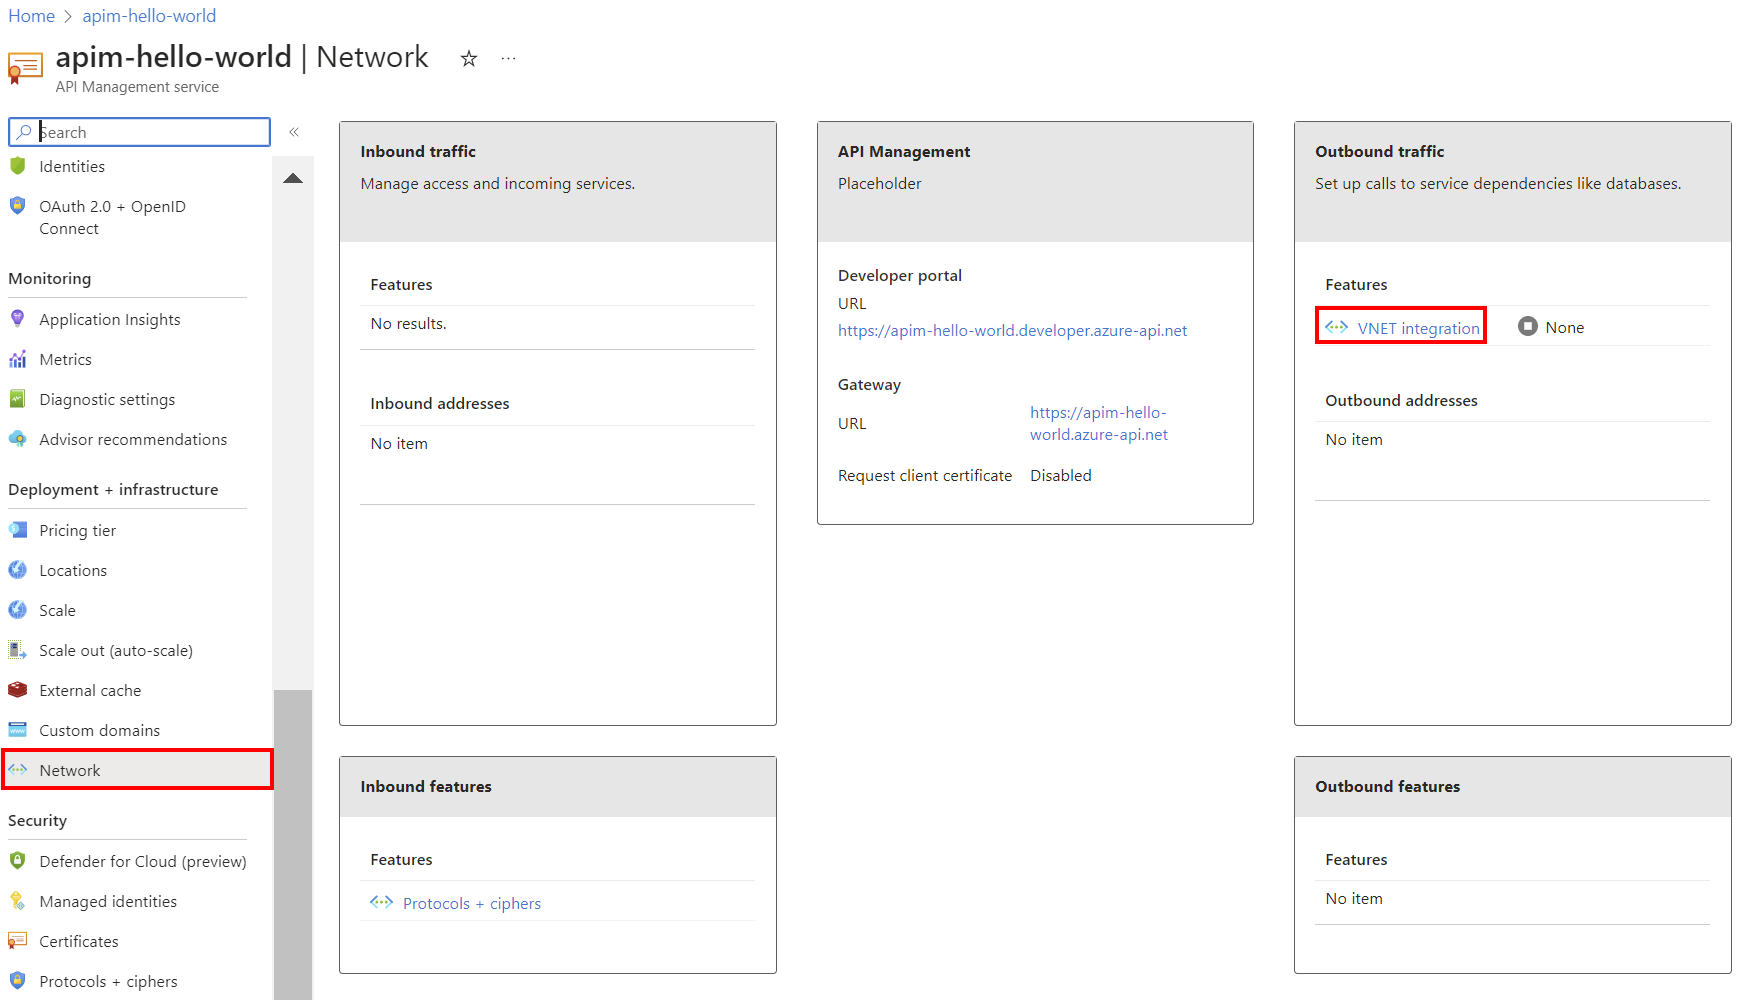1744x1000 pixels.
Task: Open Custom domains menu item
Action: pyautogui.click(x=99, y=730)
